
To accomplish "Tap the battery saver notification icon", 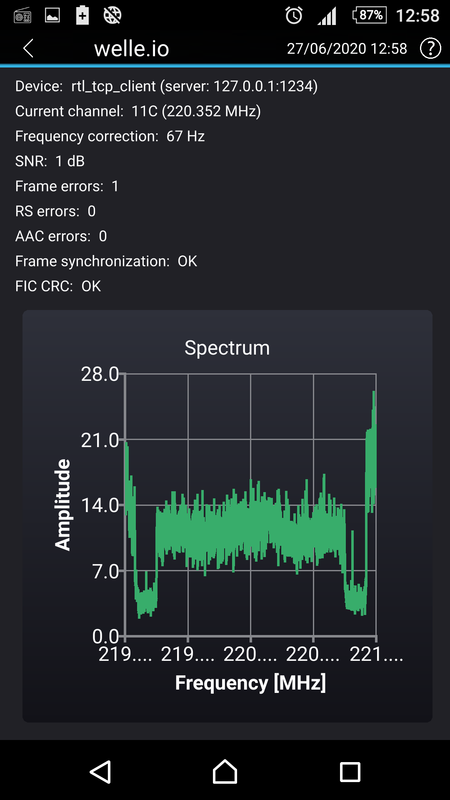I will [82, 16].
